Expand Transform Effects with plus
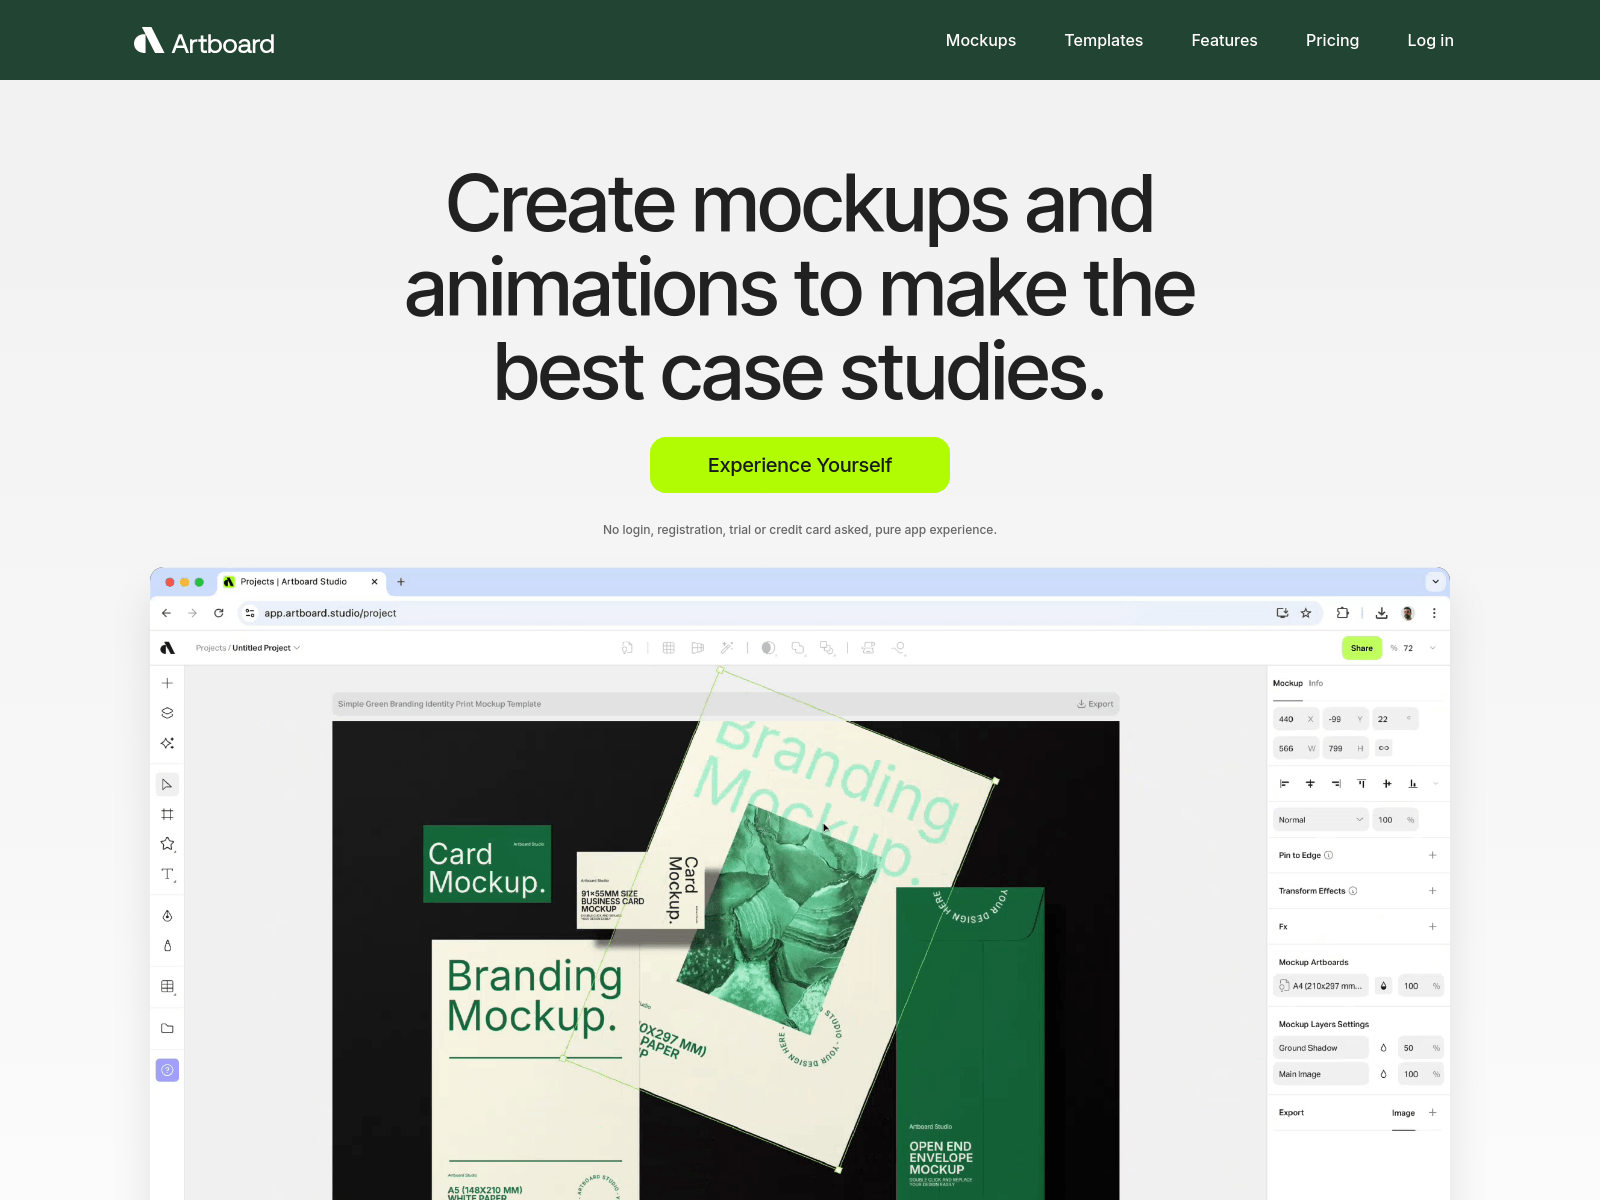This screenshot has height=1200, width=1600. (x=1432, y=891)
